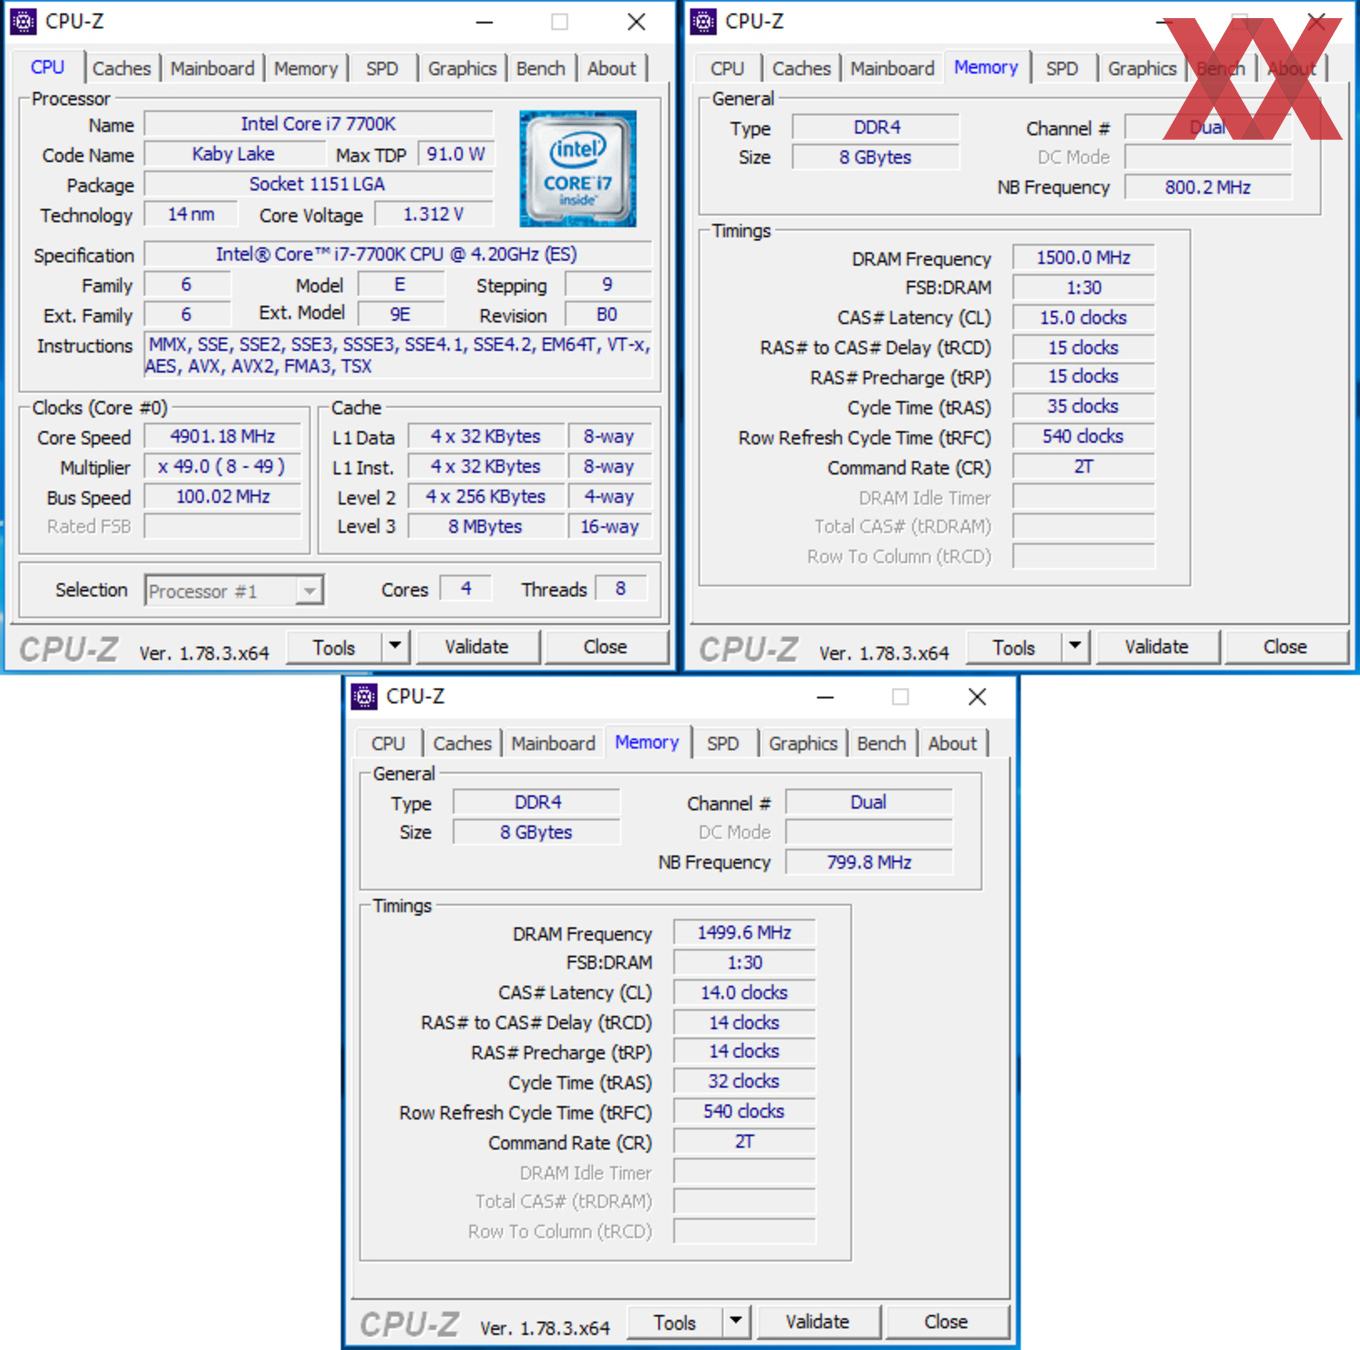Screen dimensions: 1360x1350
Task: Click Validate button in top-right Memory window
Action: coord(1157,647)
